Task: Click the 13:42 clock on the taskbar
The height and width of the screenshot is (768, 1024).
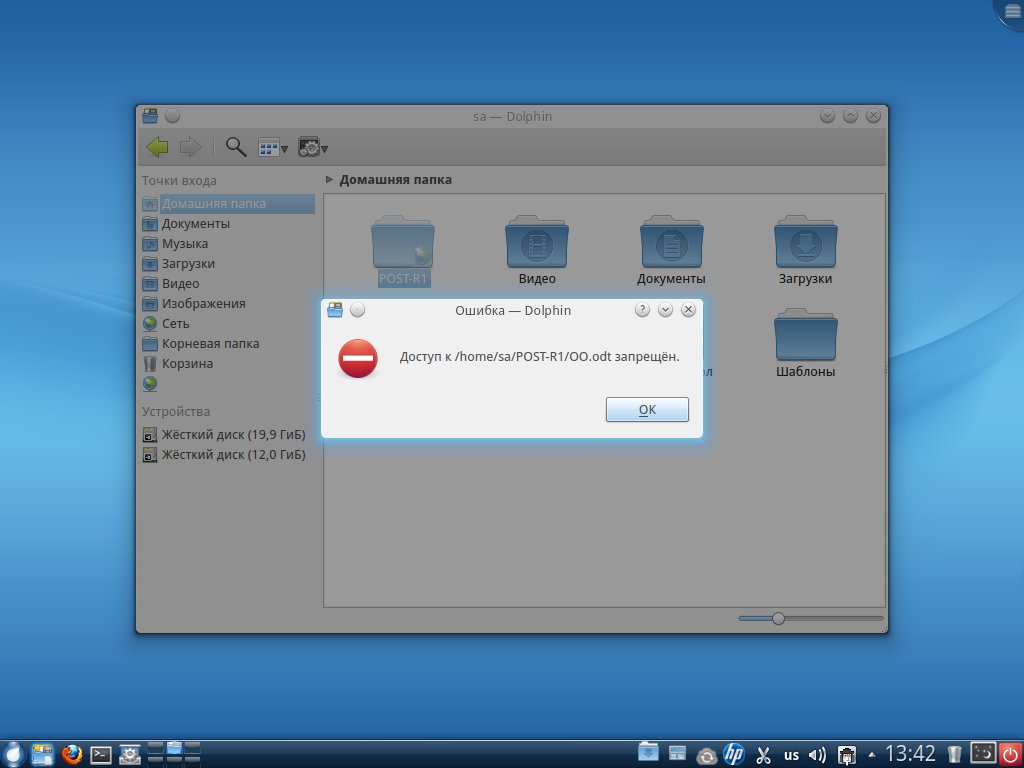Action: 910,754
